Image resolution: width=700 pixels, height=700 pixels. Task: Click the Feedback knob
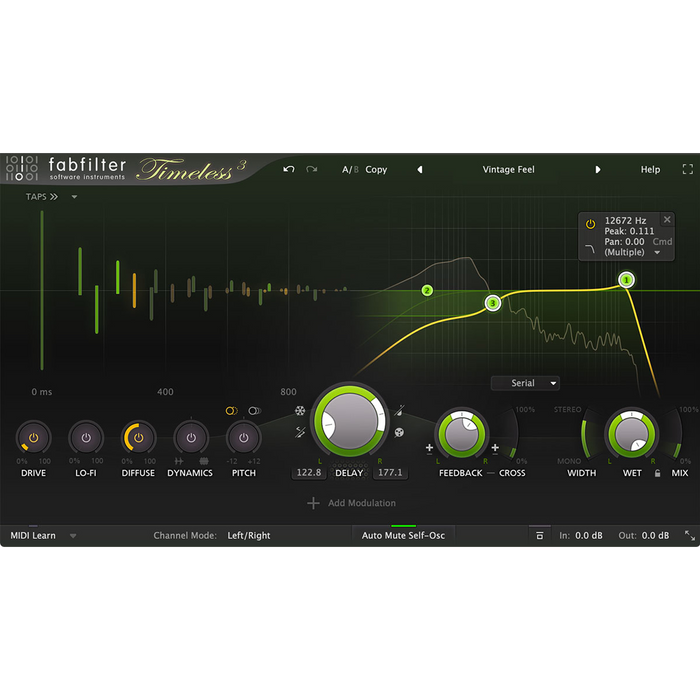coord(462,433)
